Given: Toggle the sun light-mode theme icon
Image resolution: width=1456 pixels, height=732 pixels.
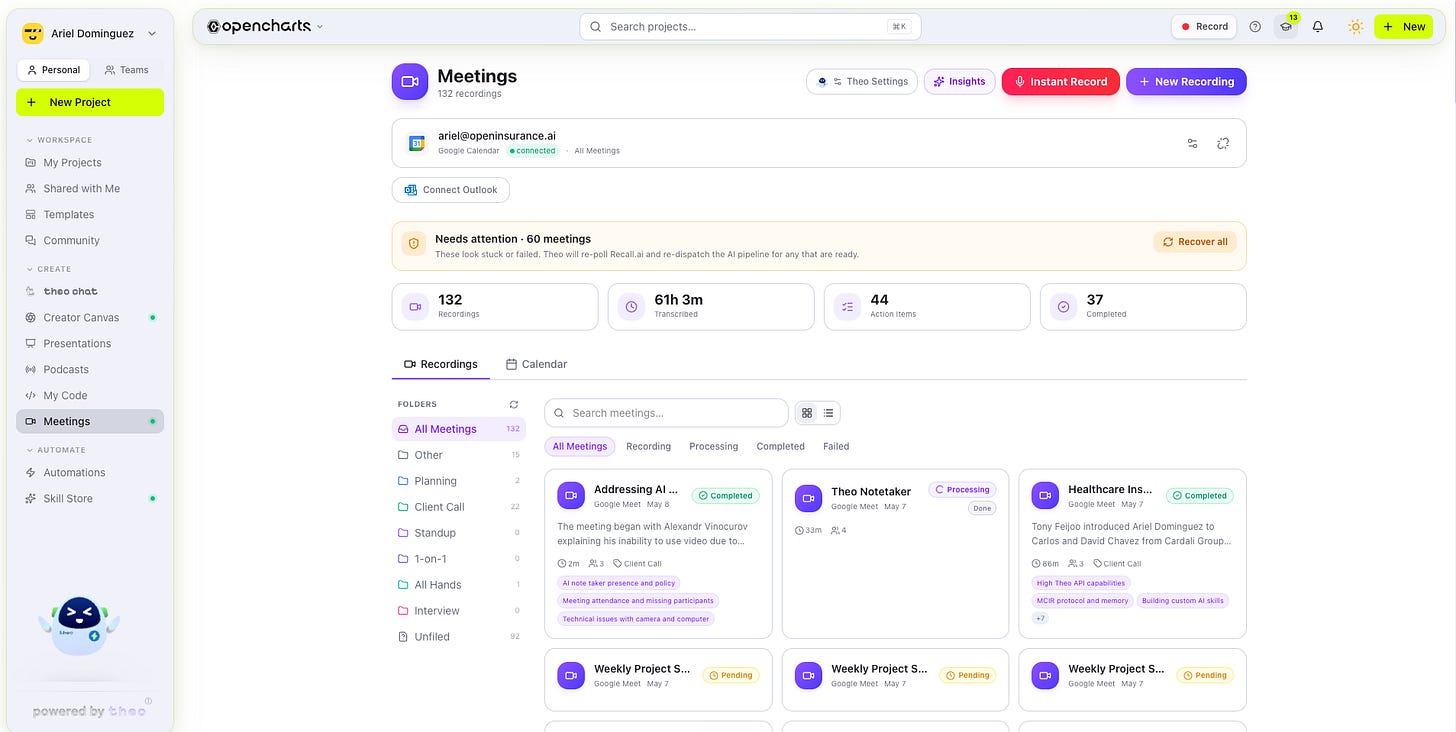Looking at the screenshot, I should (1355, 27).
